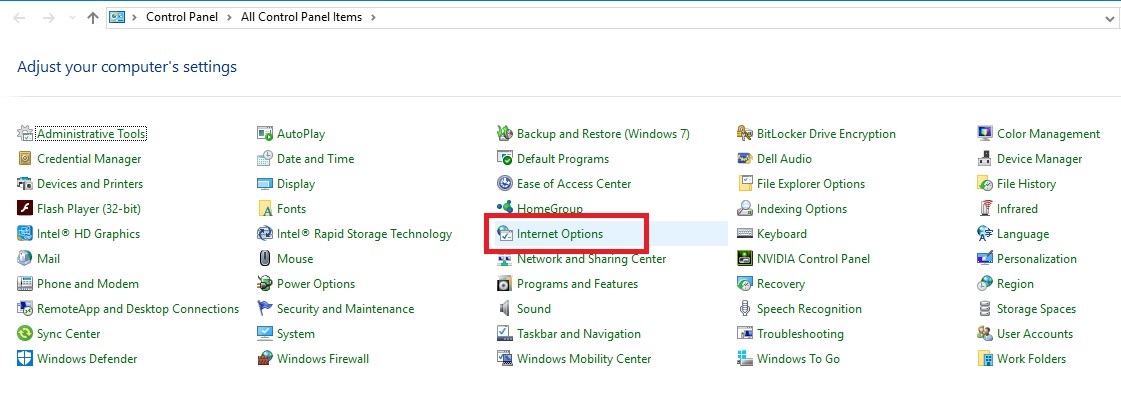Open the BitLocker Drive Encryption icon
The height and width of the screenshot is (405, 1121).
tap(745, 134)
